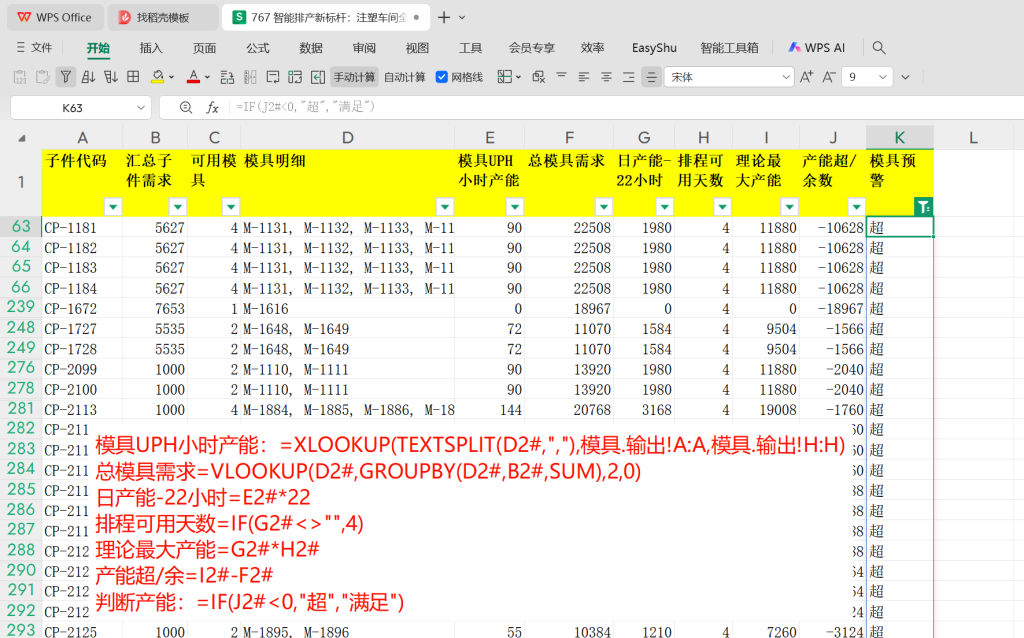Switch to the 找稻壳模板 tab
Image resolution: width=1024 pixels, height=638 pixels.
(163, 18)
